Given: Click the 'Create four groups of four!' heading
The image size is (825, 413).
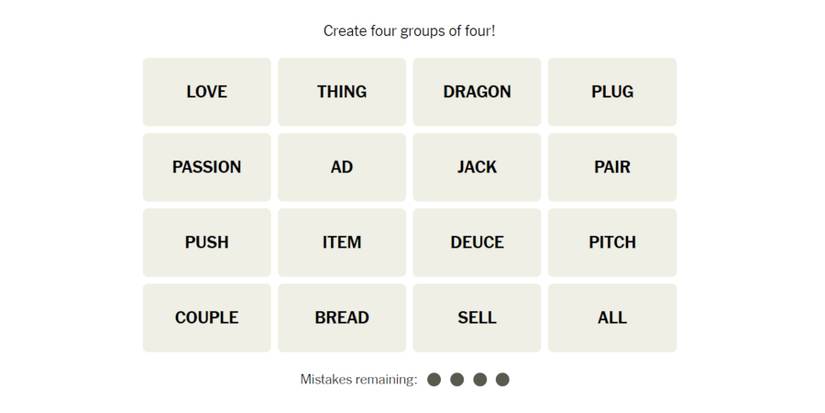Looking at the screenshot, I should coord(409,31).
